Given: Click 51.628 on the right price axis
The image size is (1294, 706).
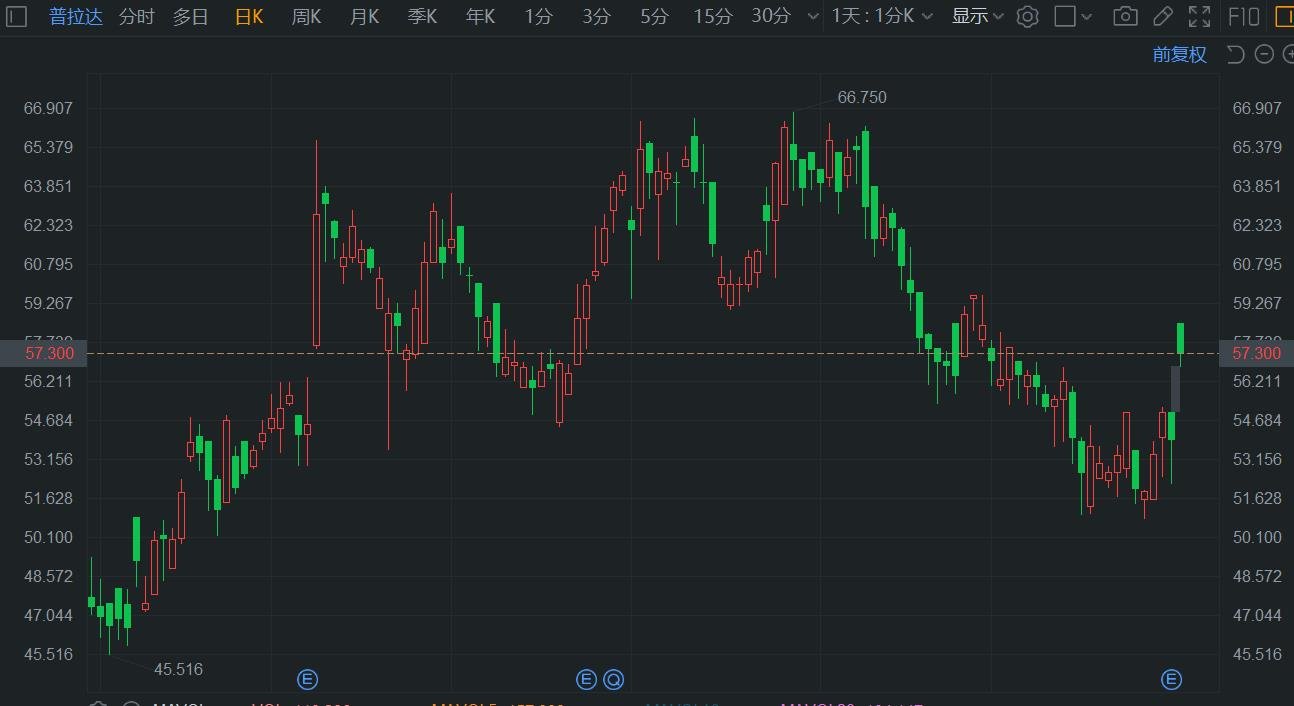Looking at the screenshot, I should [x=1257, y=498].
